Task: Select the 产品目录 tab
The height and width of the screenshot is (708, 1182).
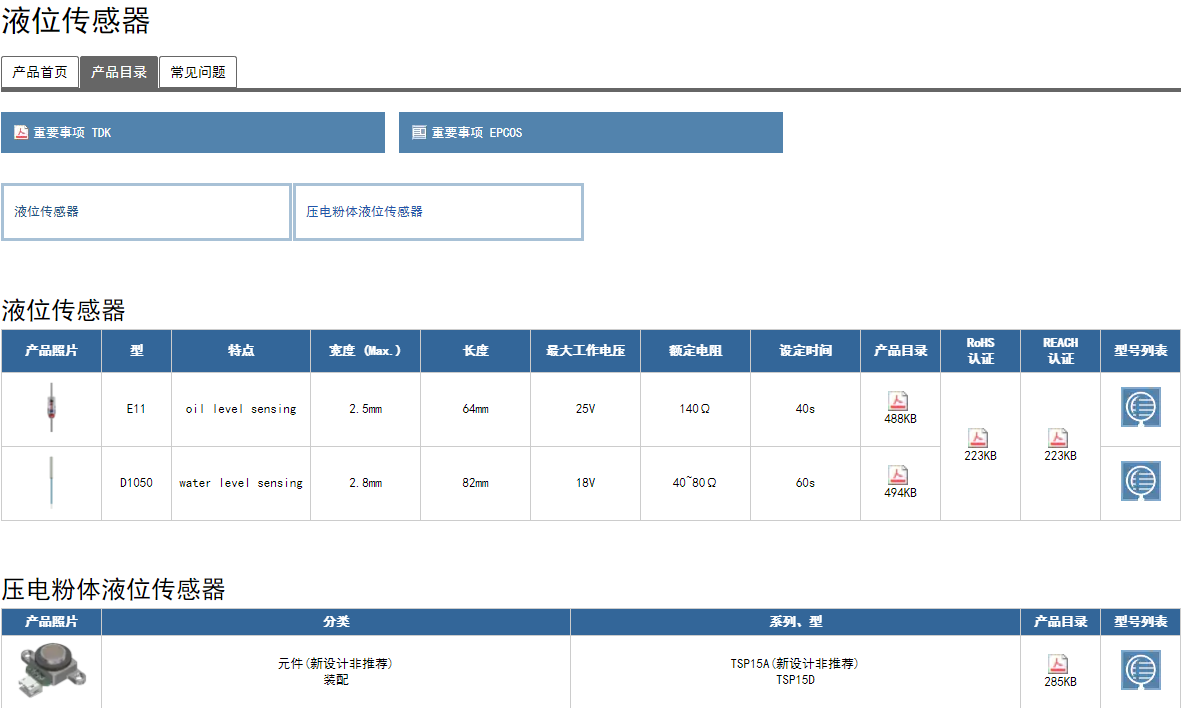Action: (119, 72)
